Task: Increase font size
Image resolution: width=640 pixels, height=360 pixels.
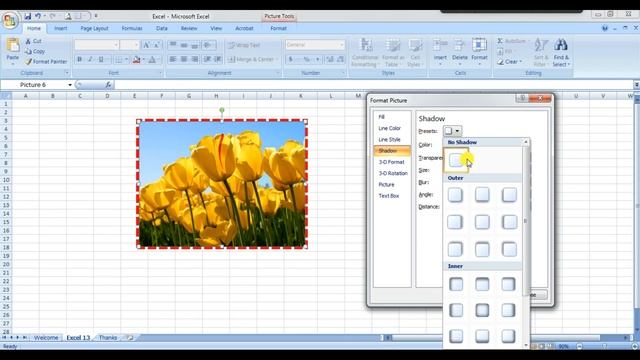Action: [146, 45]
